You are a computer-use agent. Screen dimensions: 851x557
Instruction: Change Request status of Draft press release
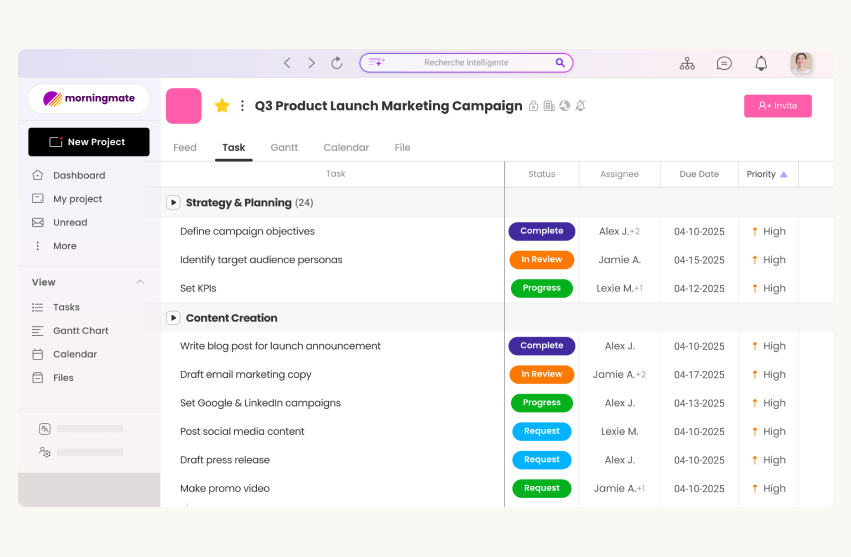pyautogui.click(x=542, y=460)
